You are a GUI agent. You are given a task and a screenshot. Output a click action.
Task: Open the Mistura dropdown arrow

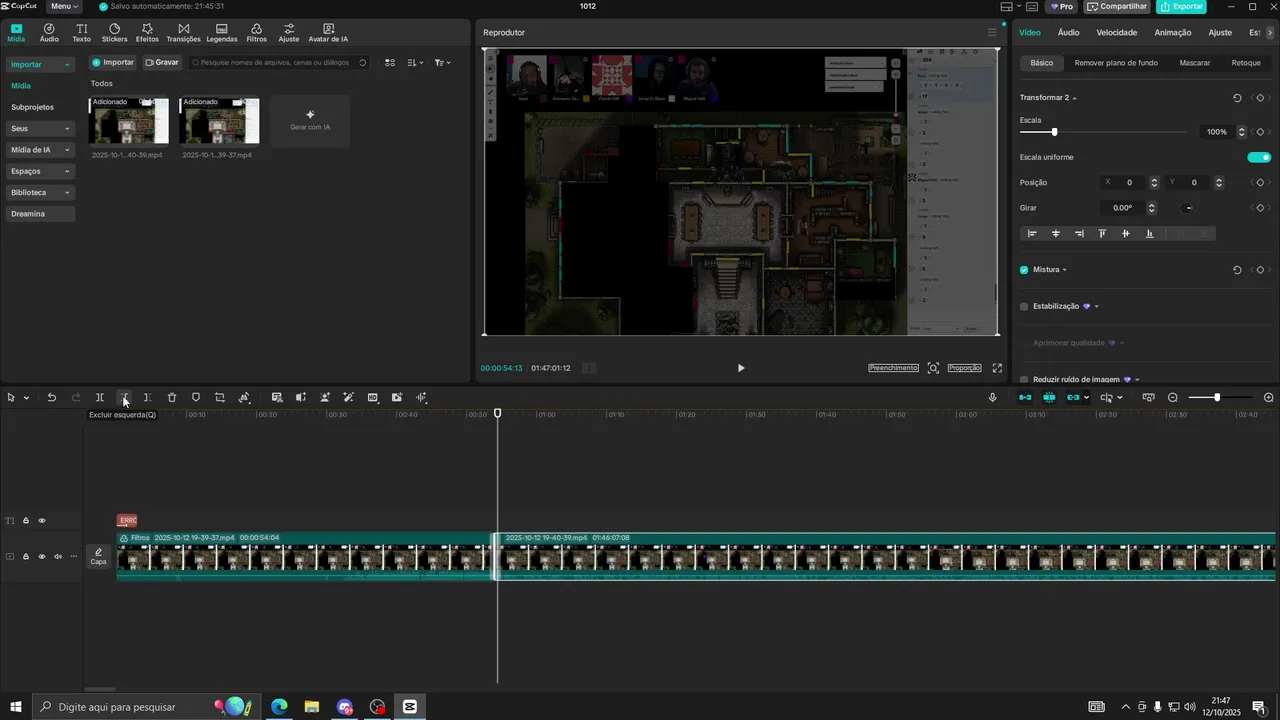coord(1064,270)
